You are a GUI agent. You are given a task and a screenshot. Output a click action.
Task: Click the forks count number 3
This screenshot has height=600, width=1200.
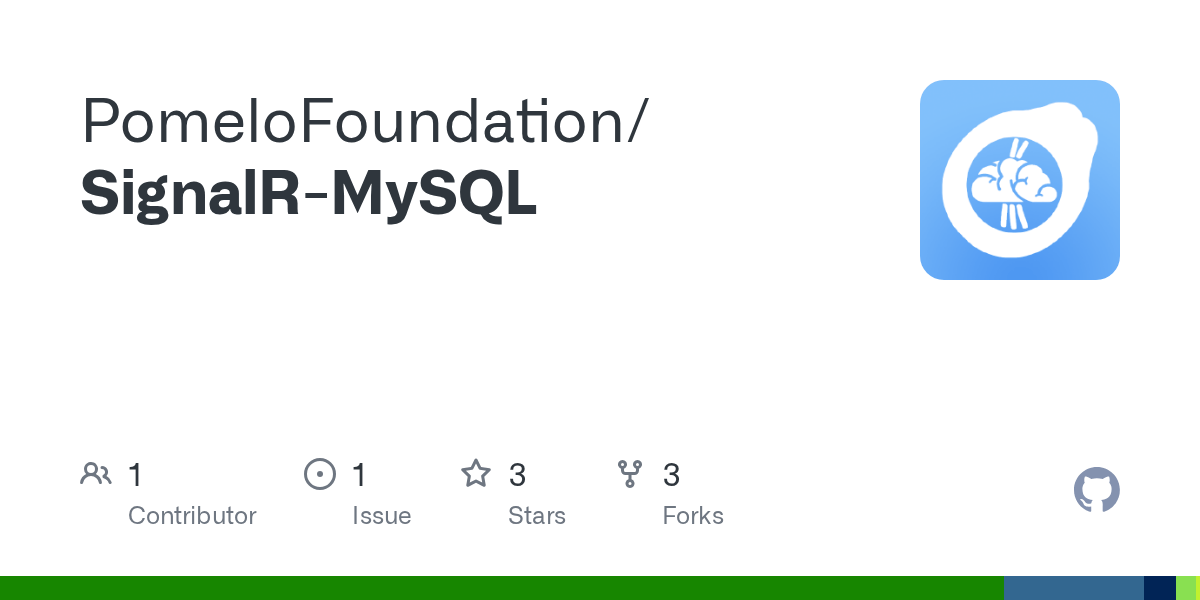(x=672, y=475)
